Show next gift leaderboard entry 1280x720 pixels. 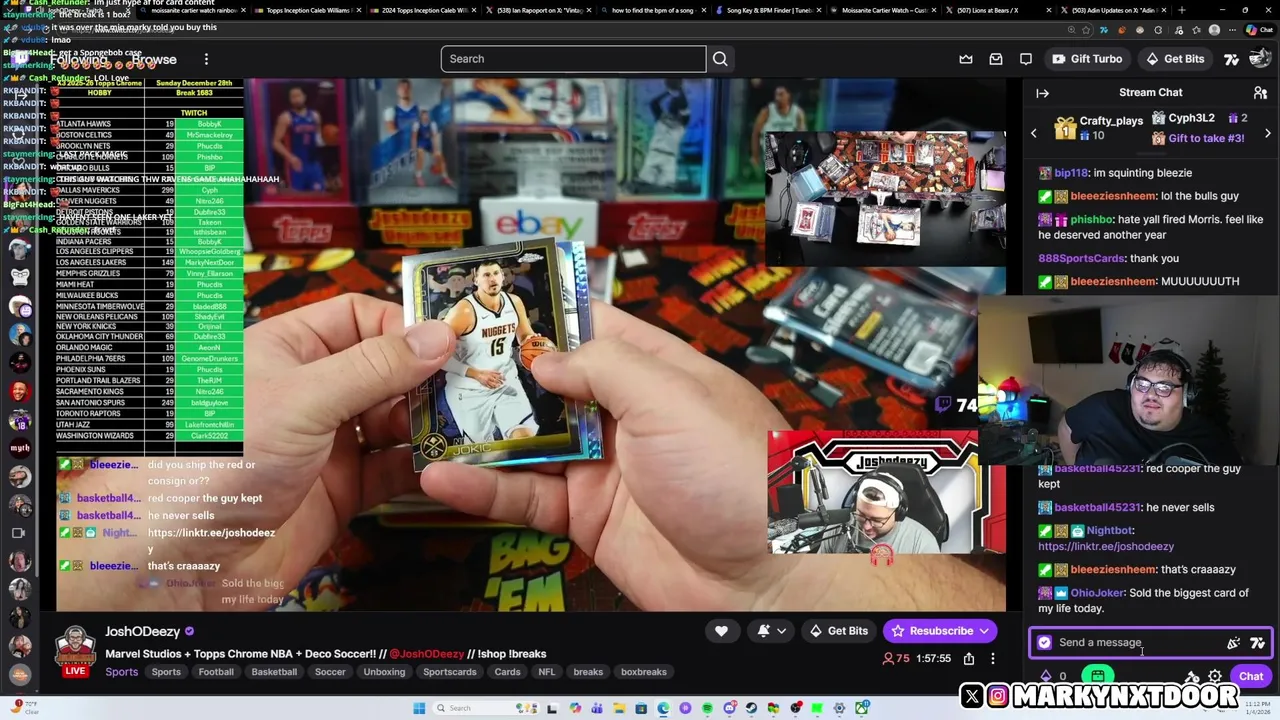(1267, 133)
